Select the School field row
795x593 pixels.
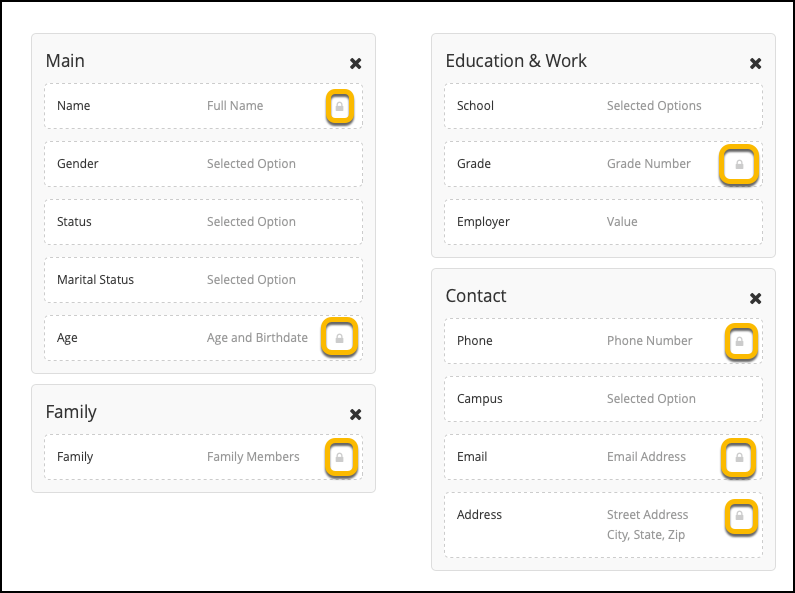coord(603,106)
